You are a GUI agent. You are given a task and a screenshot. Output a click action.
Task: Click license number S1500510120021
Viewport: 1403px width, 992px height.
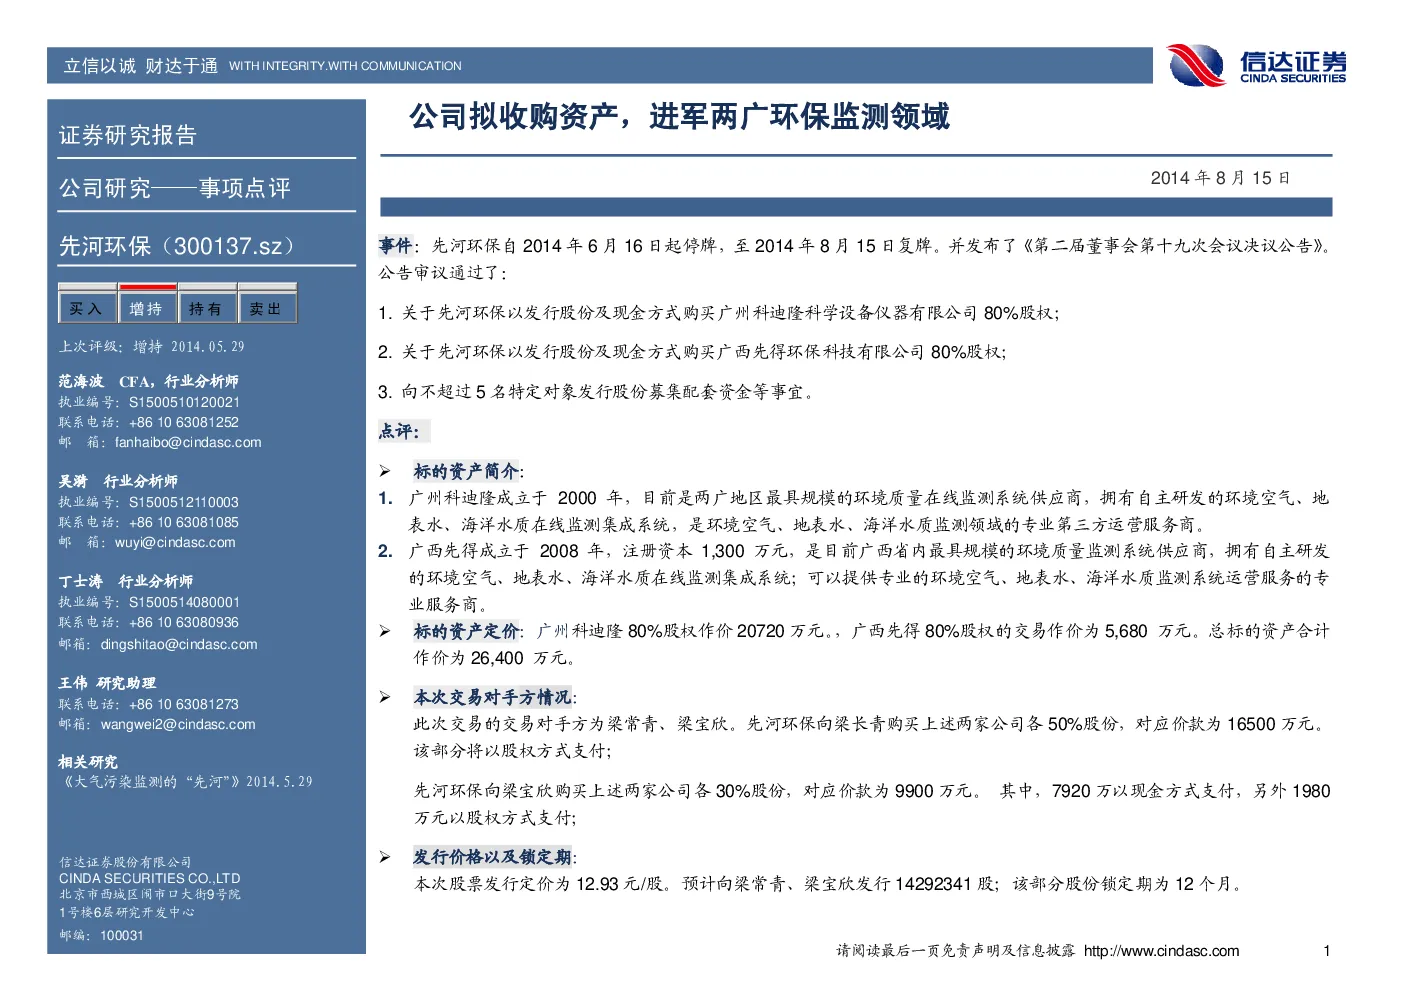coord(184,402)
